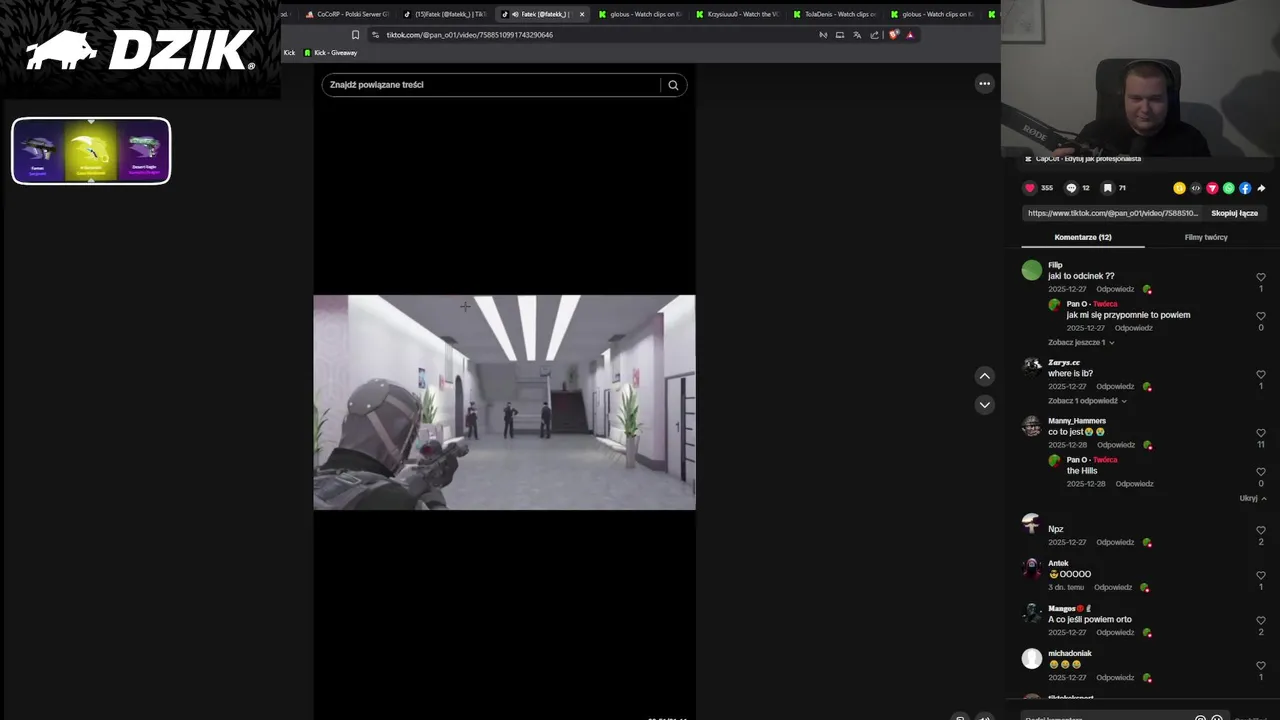Go to previous video with up arrow
The width and height of the screenshot is (1280, 720).
(x=985, y=376)
